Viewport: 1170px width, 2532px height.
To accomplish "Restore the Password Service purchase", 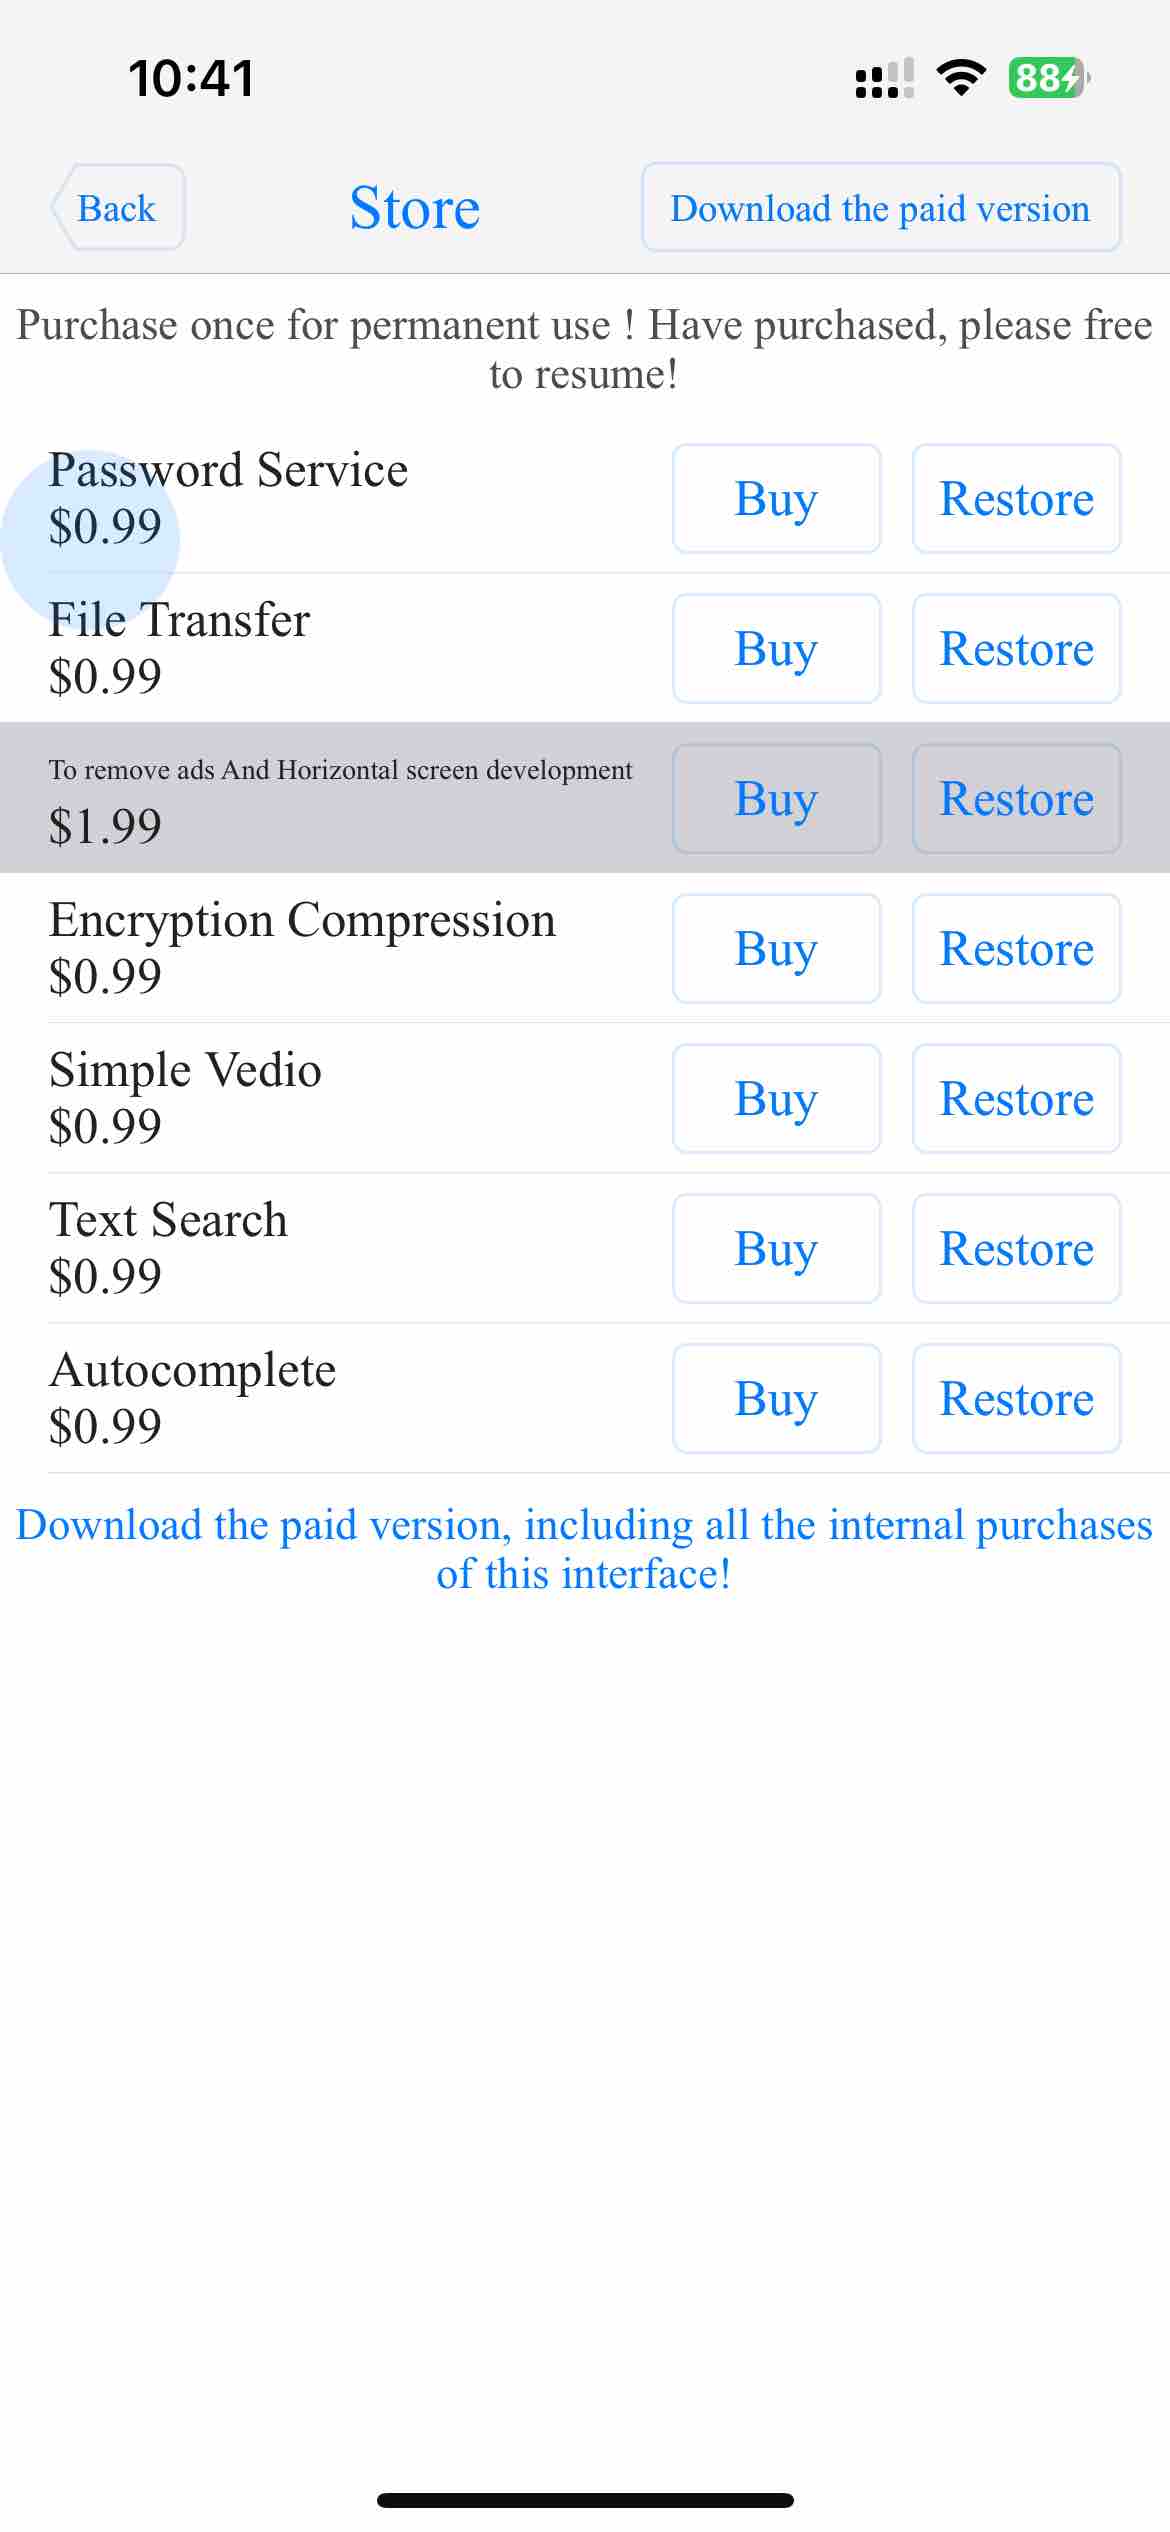I will [x=1016, y=498].
